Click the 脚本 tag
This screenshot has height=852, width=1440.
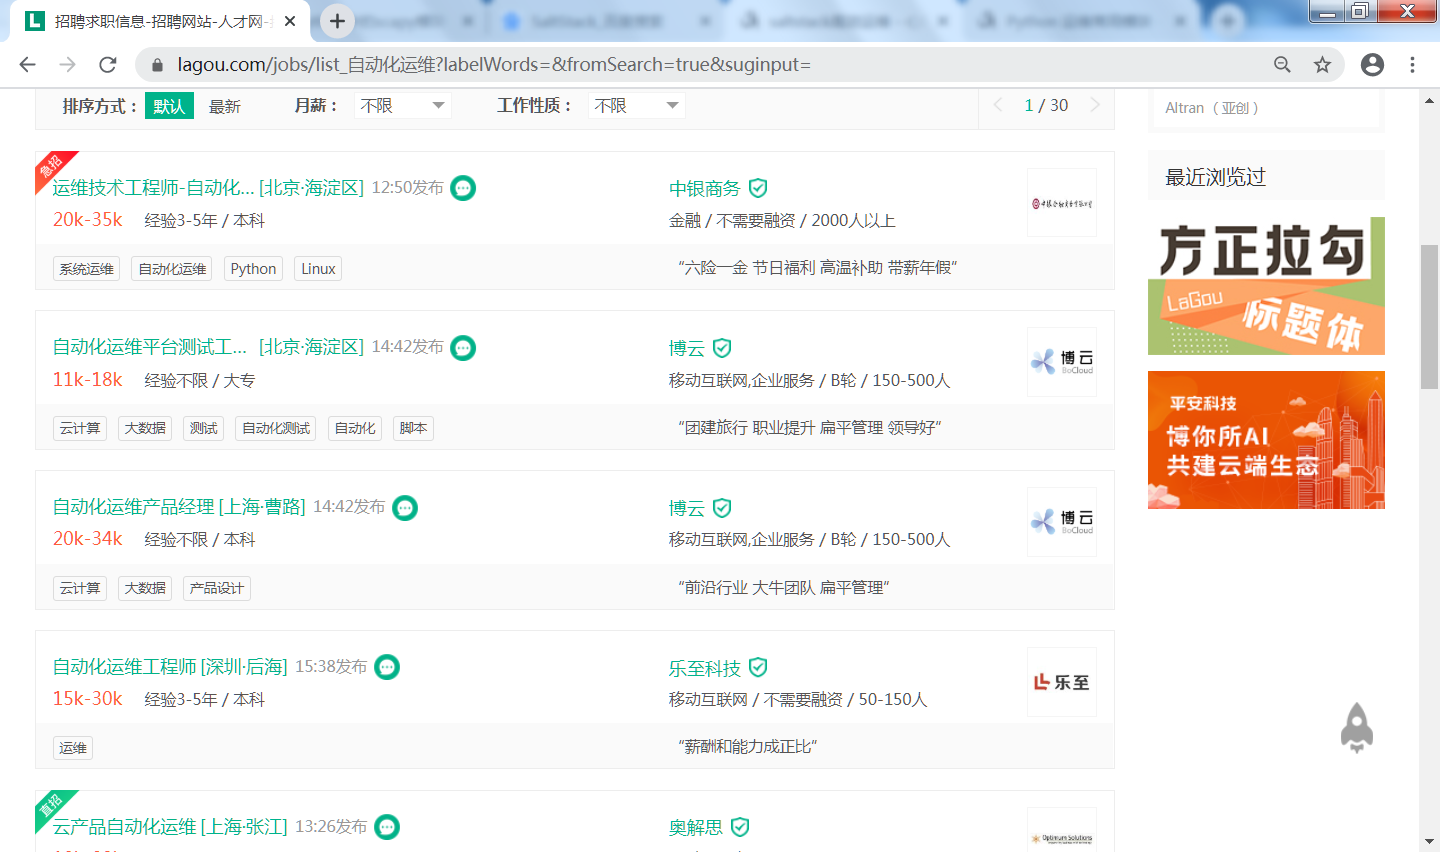(x=413, y=428)
